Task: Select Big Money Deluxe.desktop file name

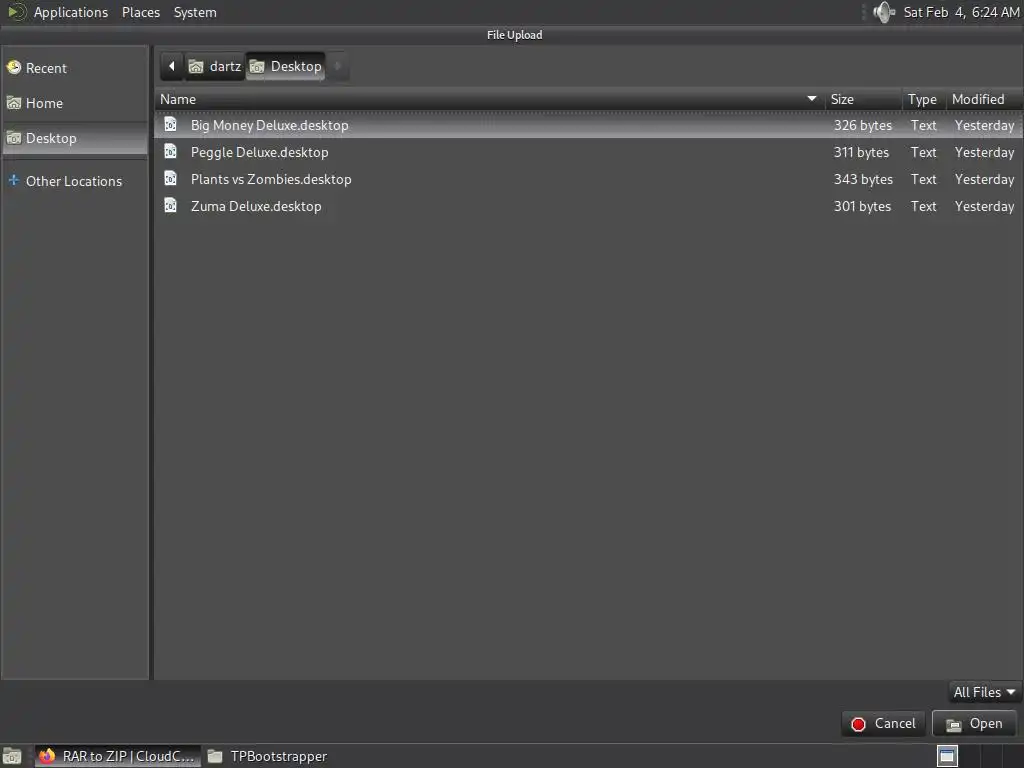Action: click(x=269, y=125)
